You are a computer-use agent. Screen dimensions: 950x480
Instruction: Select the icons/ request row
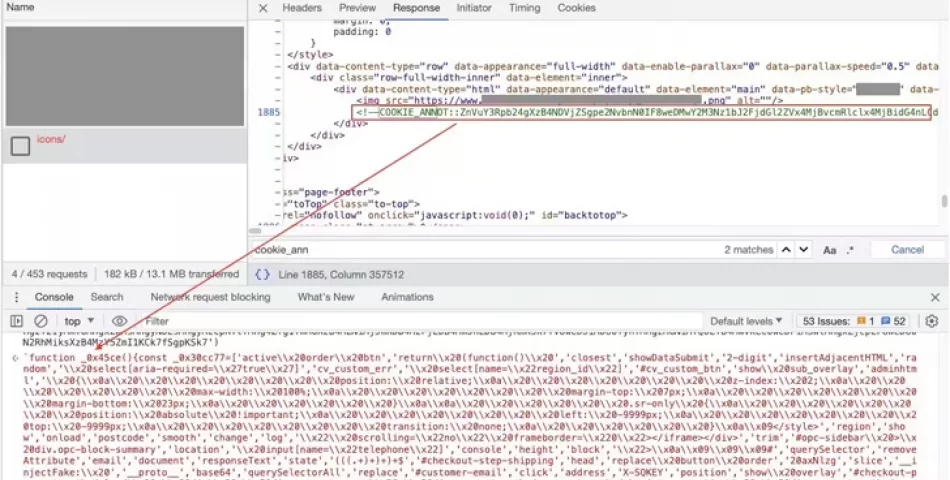click(x=124, y=145)
